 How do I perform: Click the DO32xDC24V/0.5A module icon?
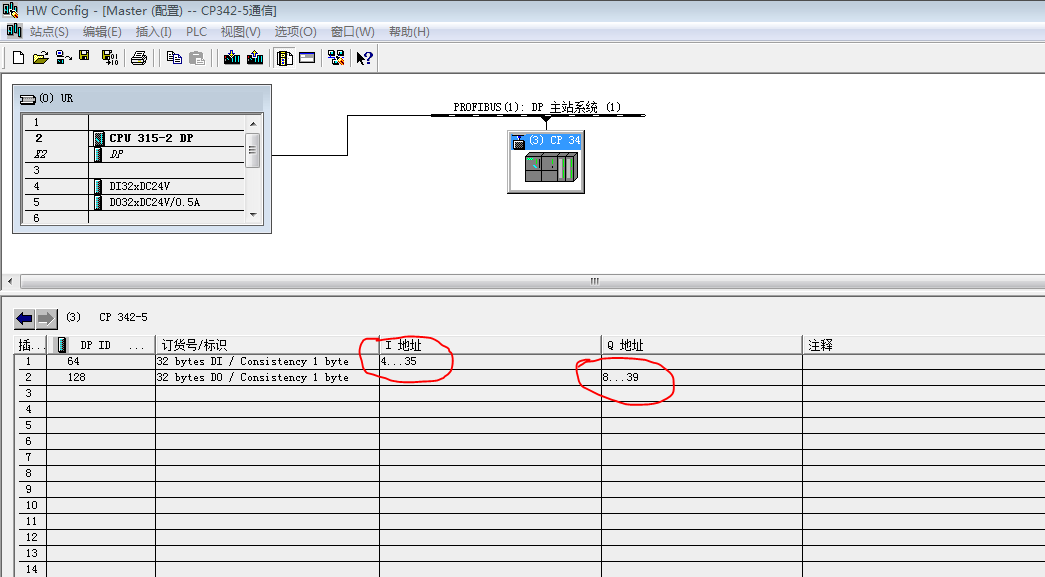coord(98,202)
